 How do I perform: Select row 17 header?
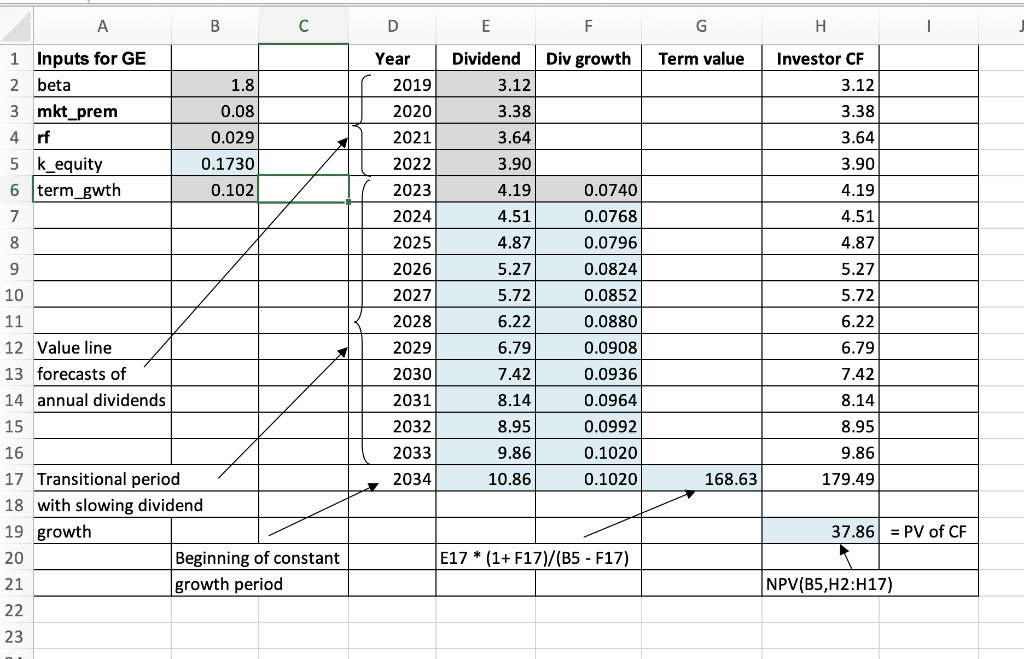pyautogui.click(x=16, y=479)
